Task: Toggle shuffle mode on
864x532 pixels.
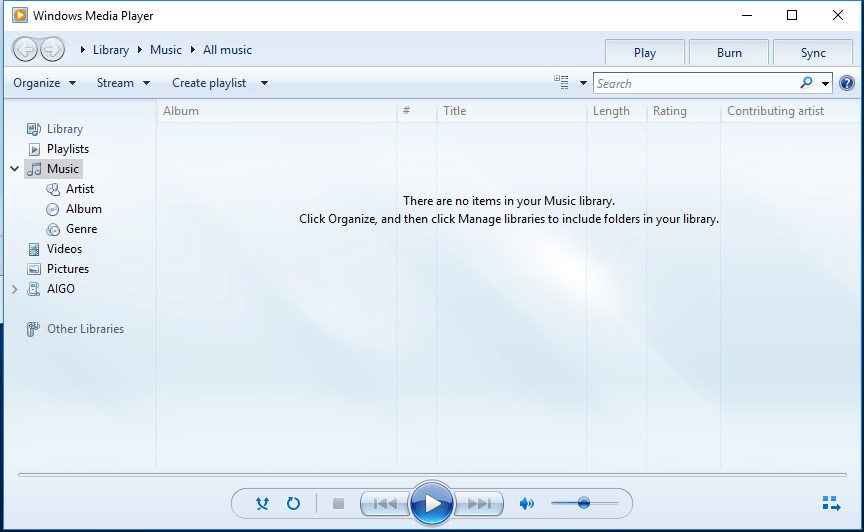Action: pyautogui.click(x=262, y=504)
